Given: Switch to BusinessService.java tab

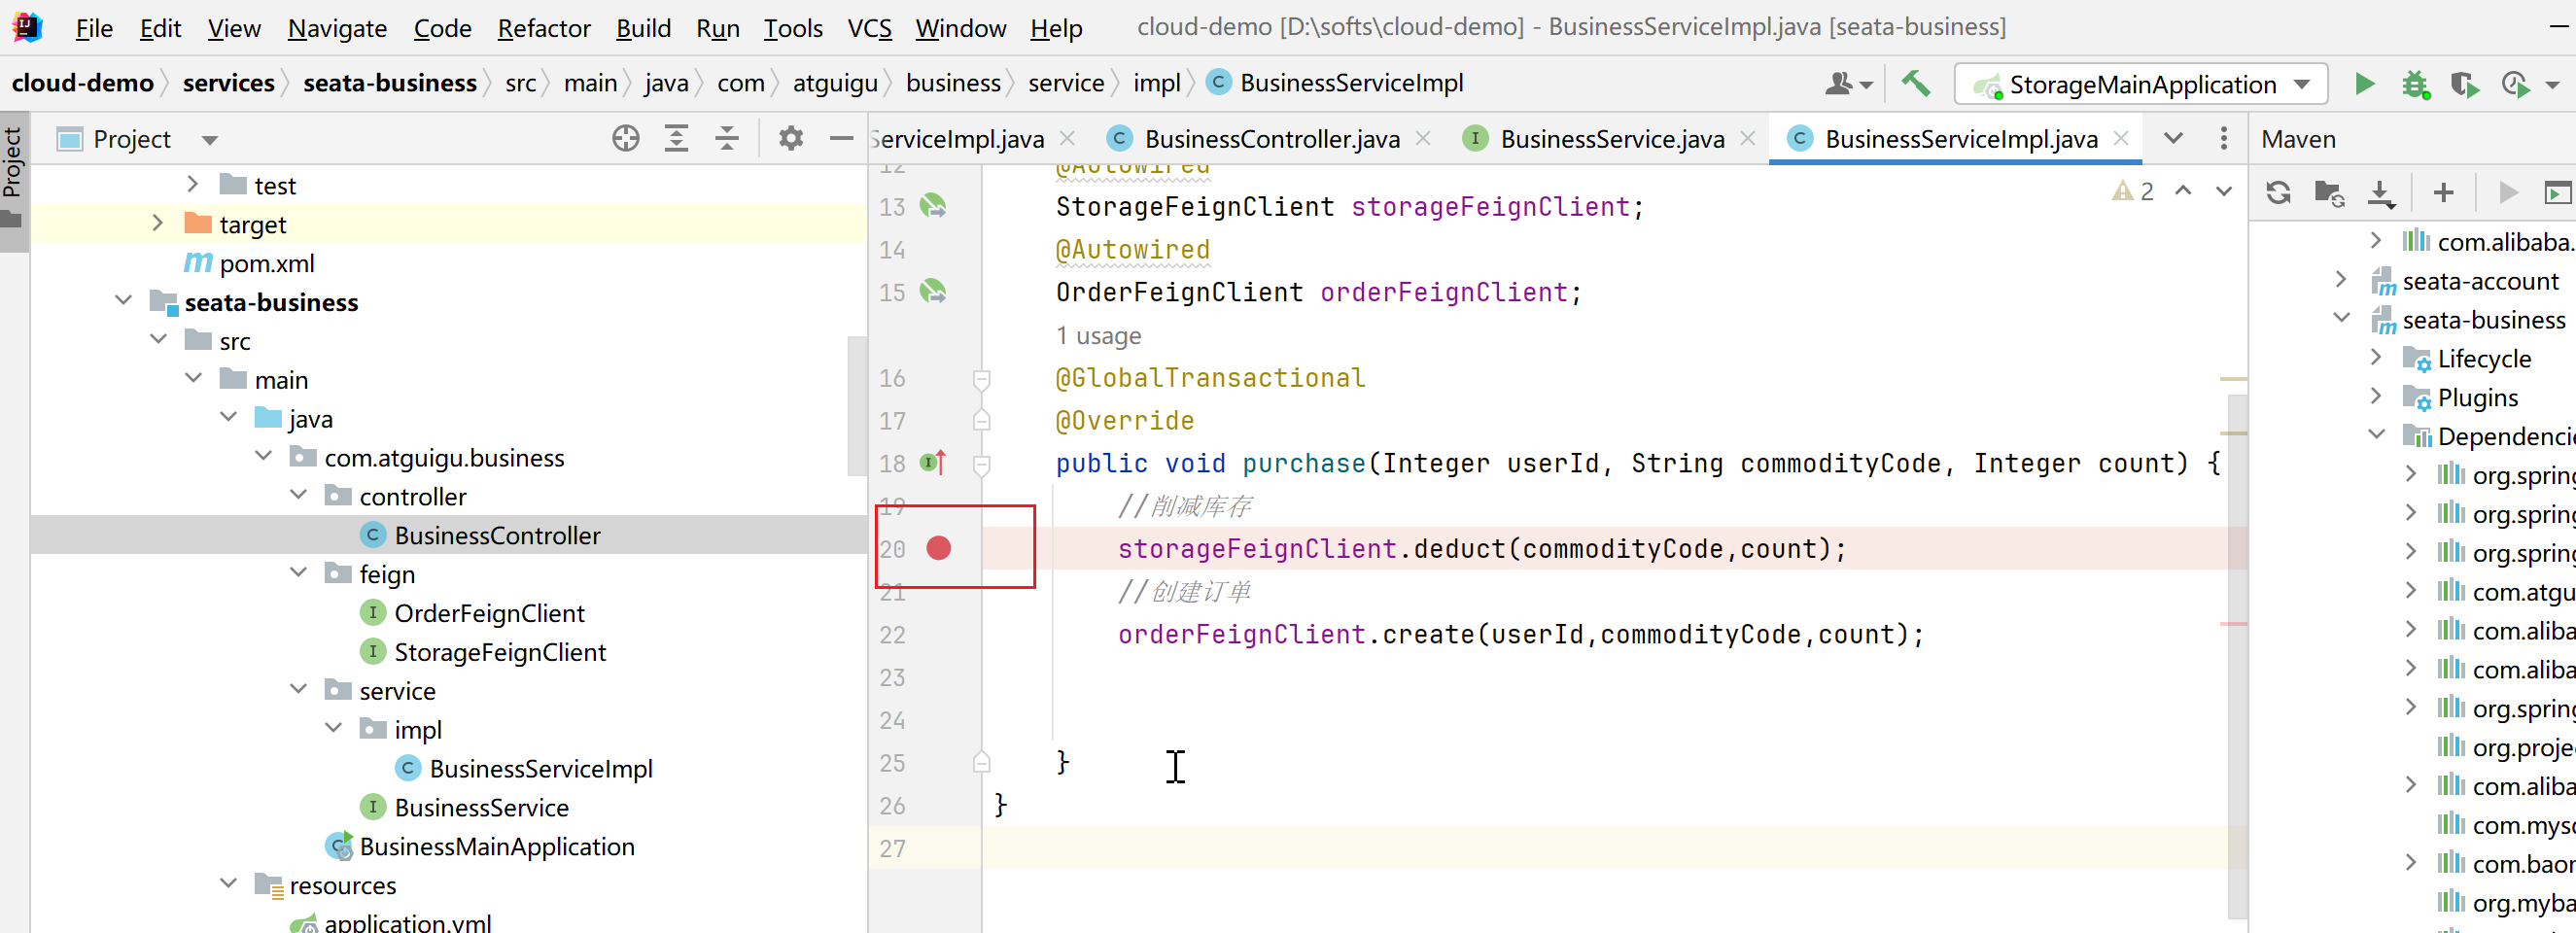Looking at the screenshot, I should tap(1611, 139).
